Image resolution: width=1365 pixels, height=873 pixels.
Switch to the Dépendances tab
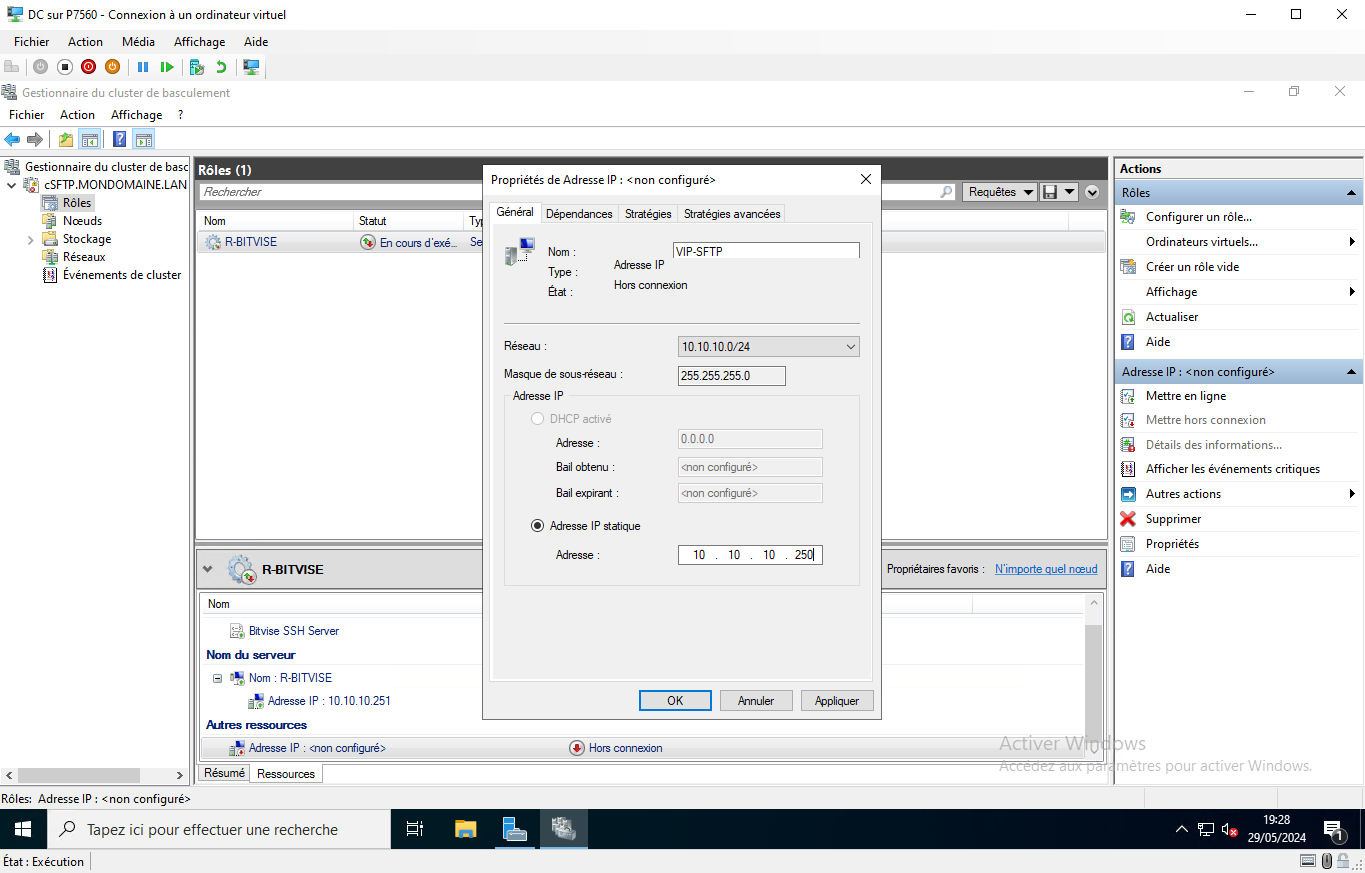579,214
